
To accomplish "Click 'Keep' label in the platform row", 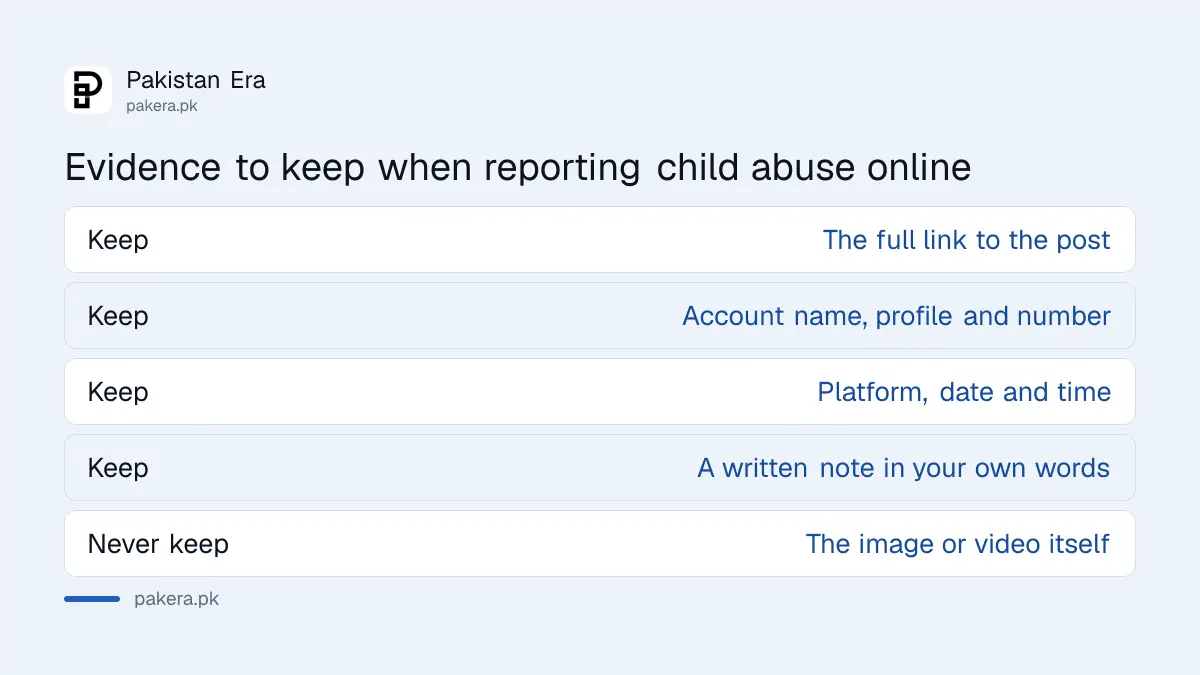I will click(x=118, y=392).
